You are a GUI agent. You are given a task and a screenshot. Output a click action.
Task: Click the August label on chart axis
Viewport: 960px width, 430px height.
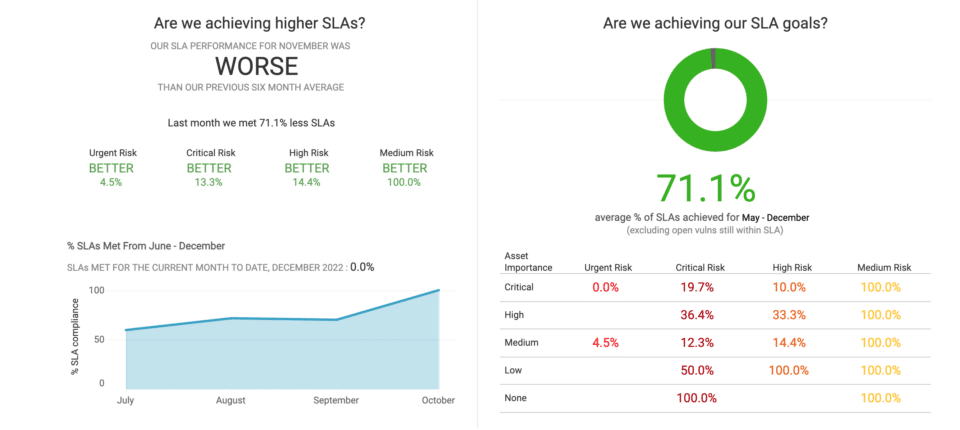230,400
